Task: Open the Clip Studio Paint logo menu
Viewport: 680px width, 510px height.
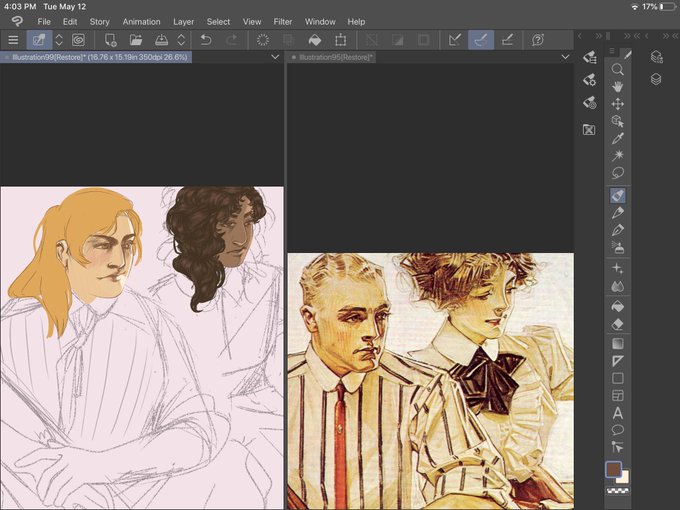Action: click(x=17, y=21)
